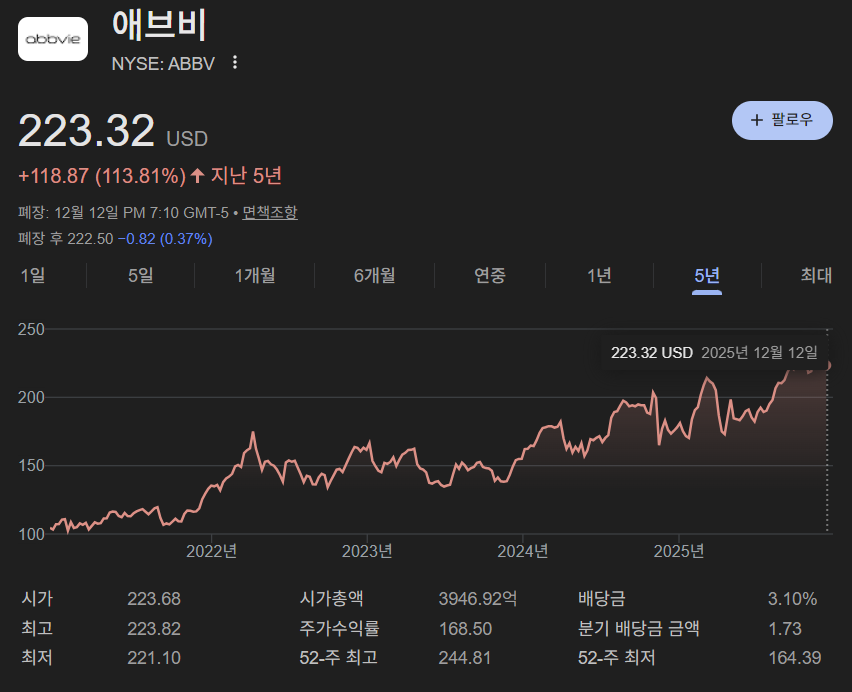
Task: Click the after-hours change −0.82 (0.37%)
Action: click(x=165, y=238)
